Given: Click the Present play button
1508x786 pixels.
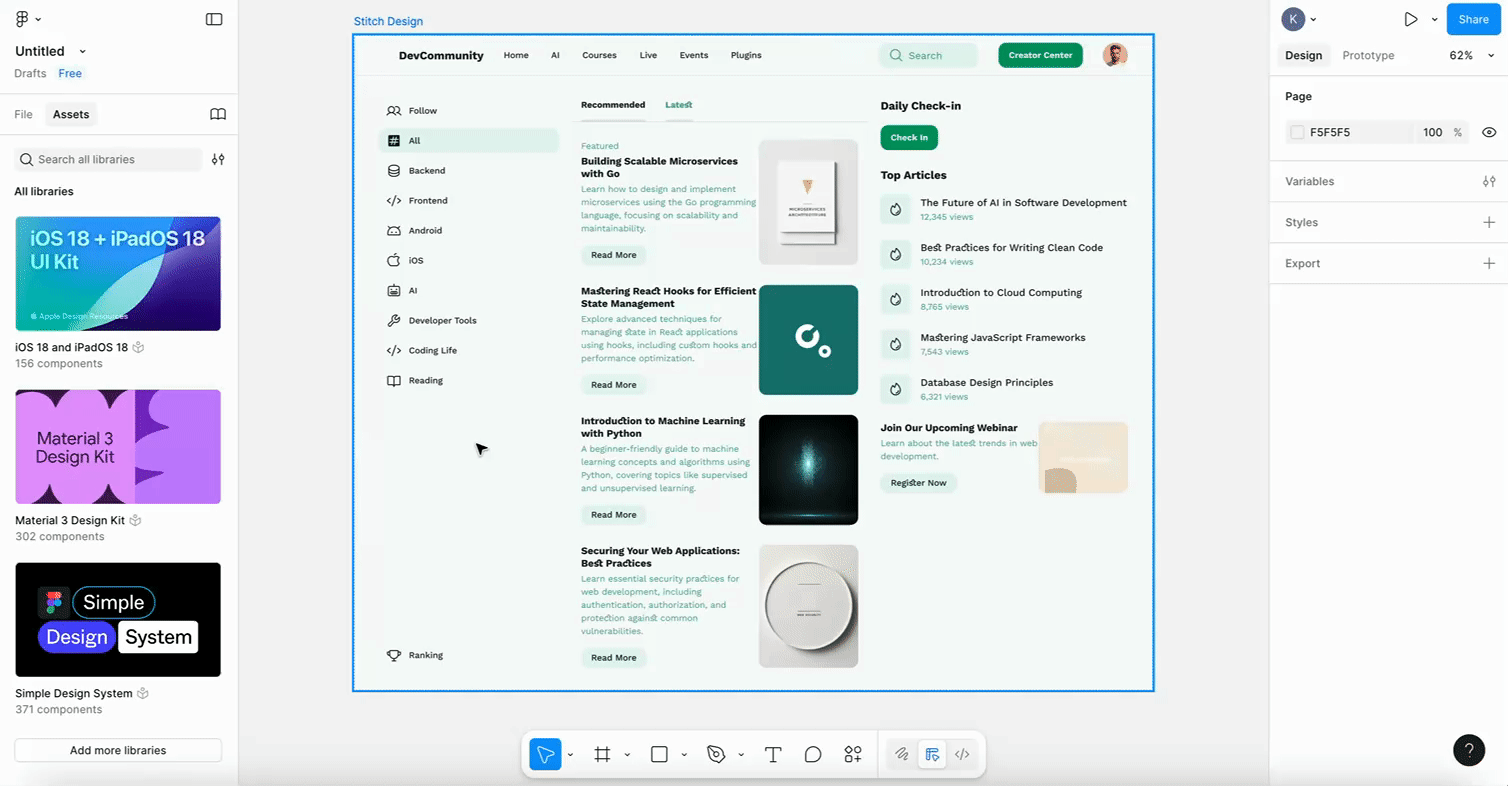Looking at the screenshot, I should point(1410,19).
